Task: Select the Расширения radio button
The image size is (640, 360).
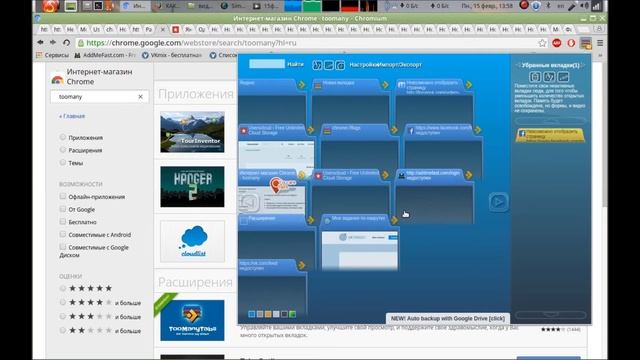Action: coord(62,150)
